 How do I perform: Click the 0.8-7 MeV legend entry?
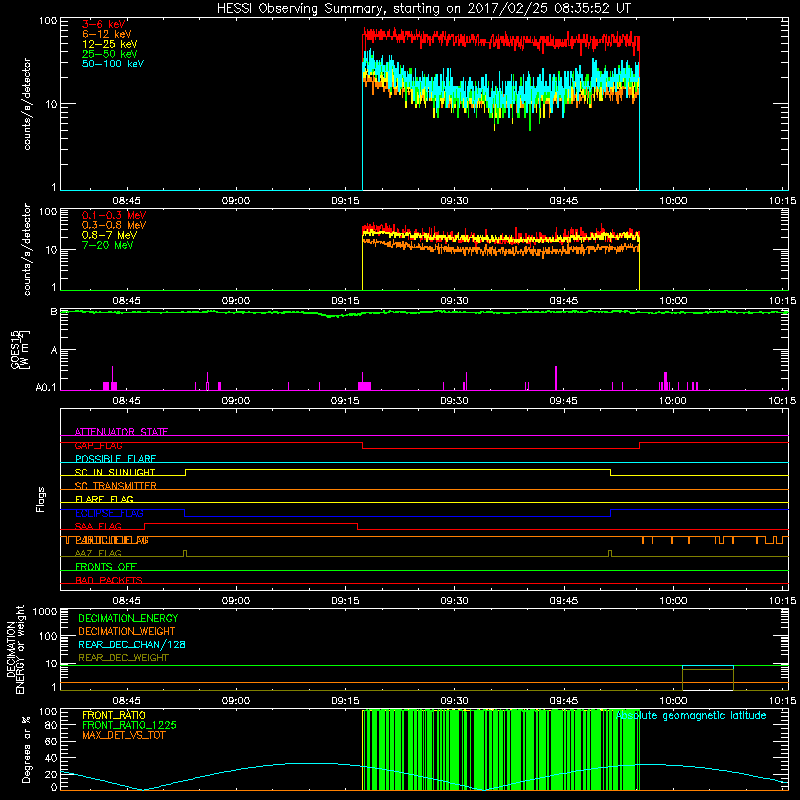109,235
